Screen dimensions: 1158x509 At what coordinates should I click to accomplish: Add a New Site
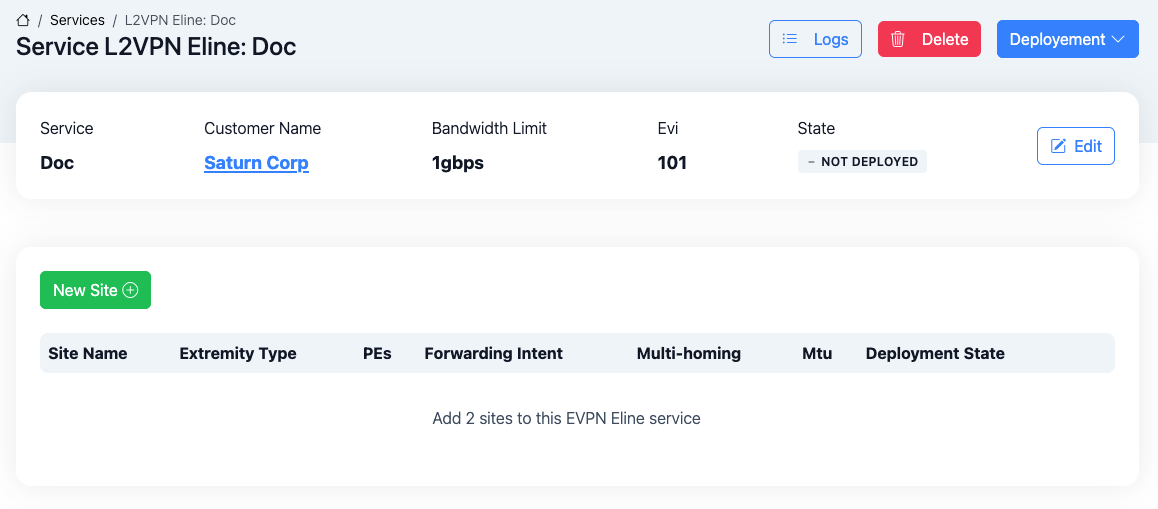[95, 290]
